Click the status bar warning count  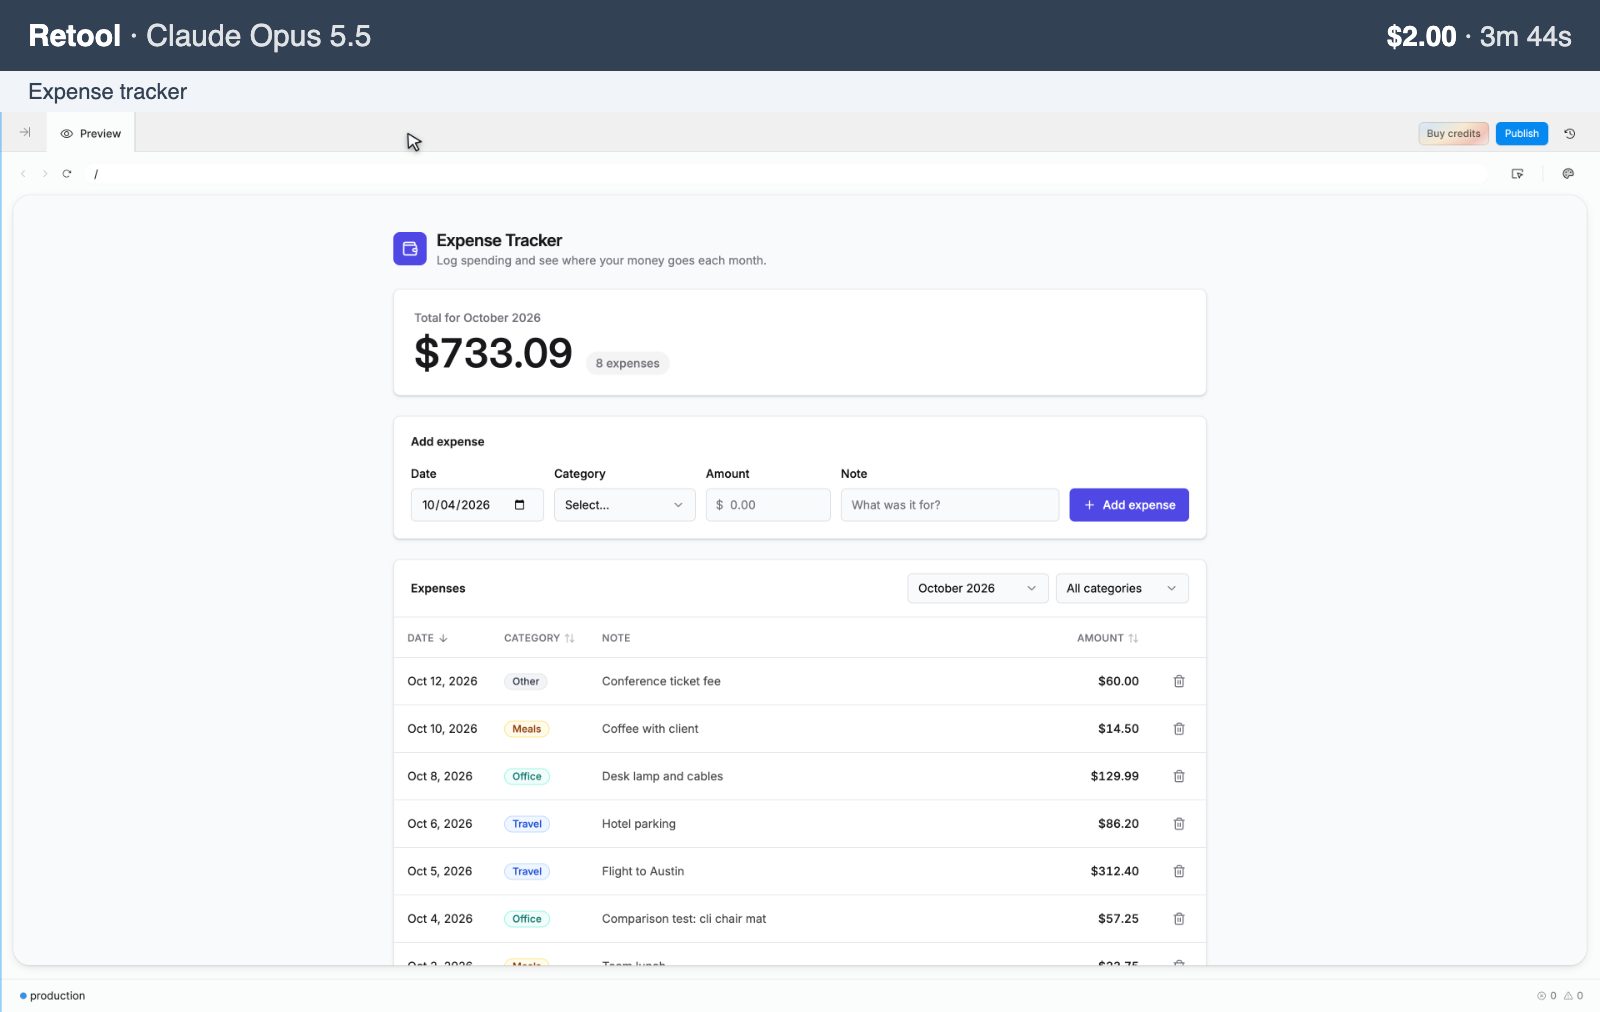point(1573,996)
